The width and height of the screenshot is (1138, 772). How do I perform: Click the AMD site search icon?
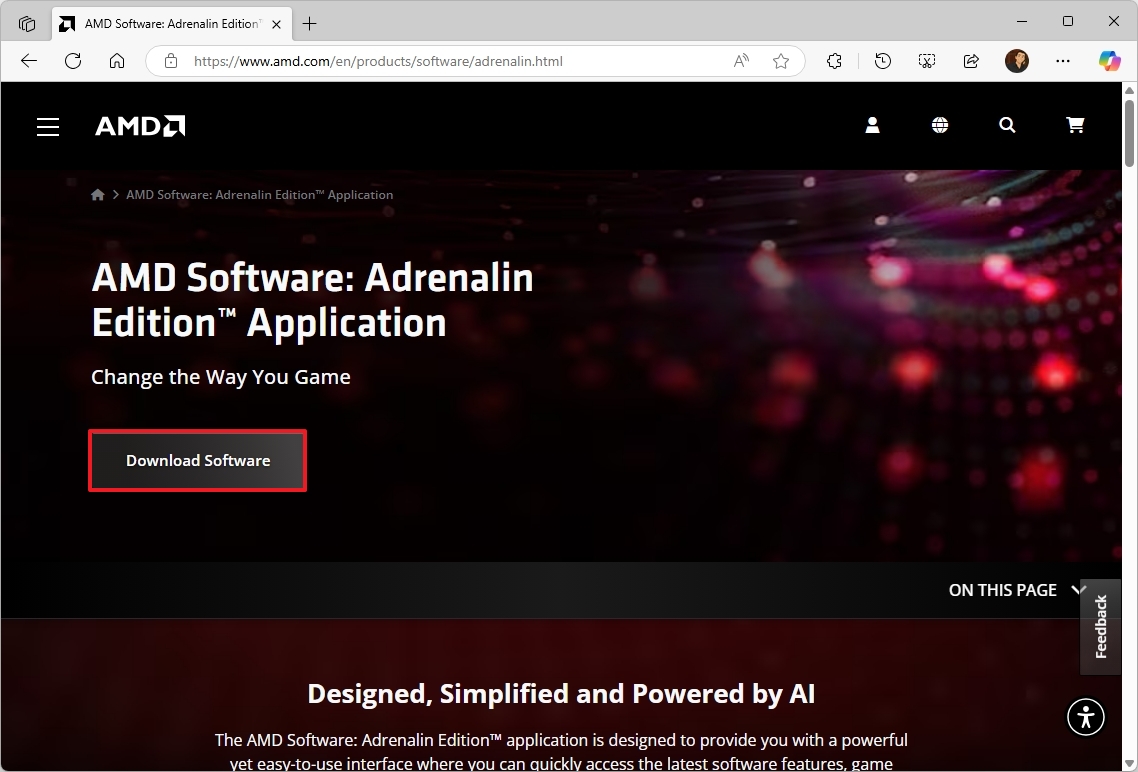(x=1007, y=126)
